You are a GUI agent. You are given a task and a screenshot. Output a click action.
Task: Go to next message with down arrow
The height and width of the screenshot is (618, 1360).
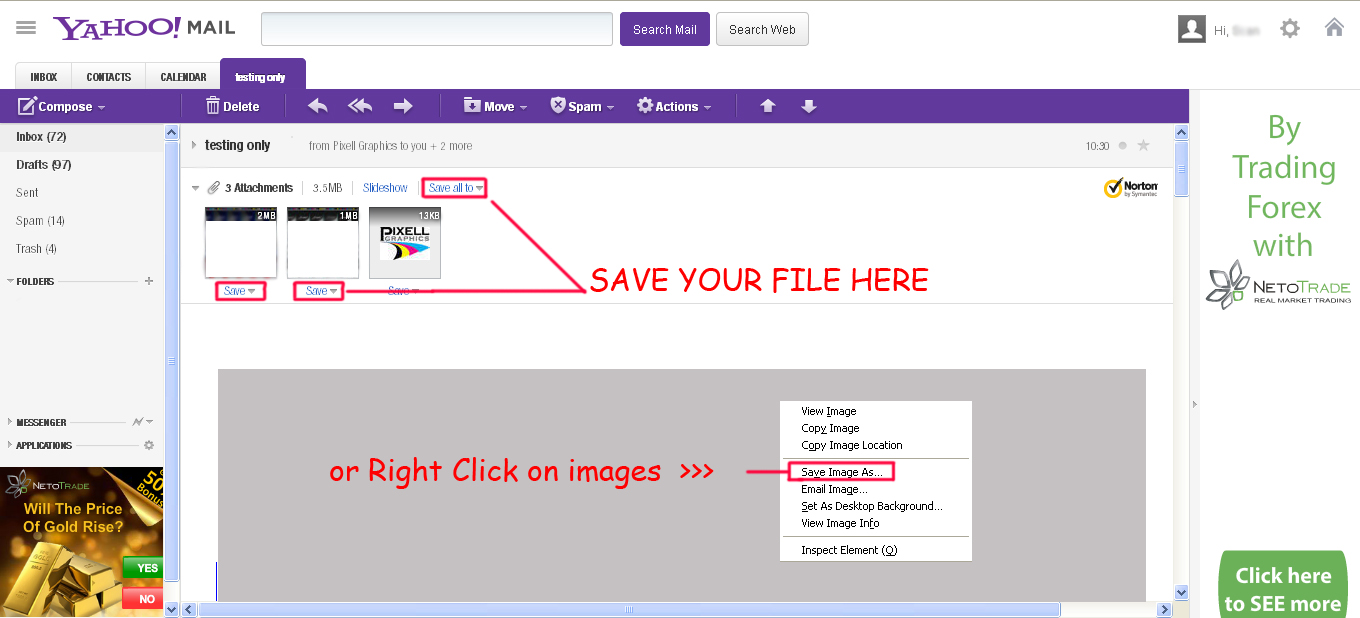[809, 106]
